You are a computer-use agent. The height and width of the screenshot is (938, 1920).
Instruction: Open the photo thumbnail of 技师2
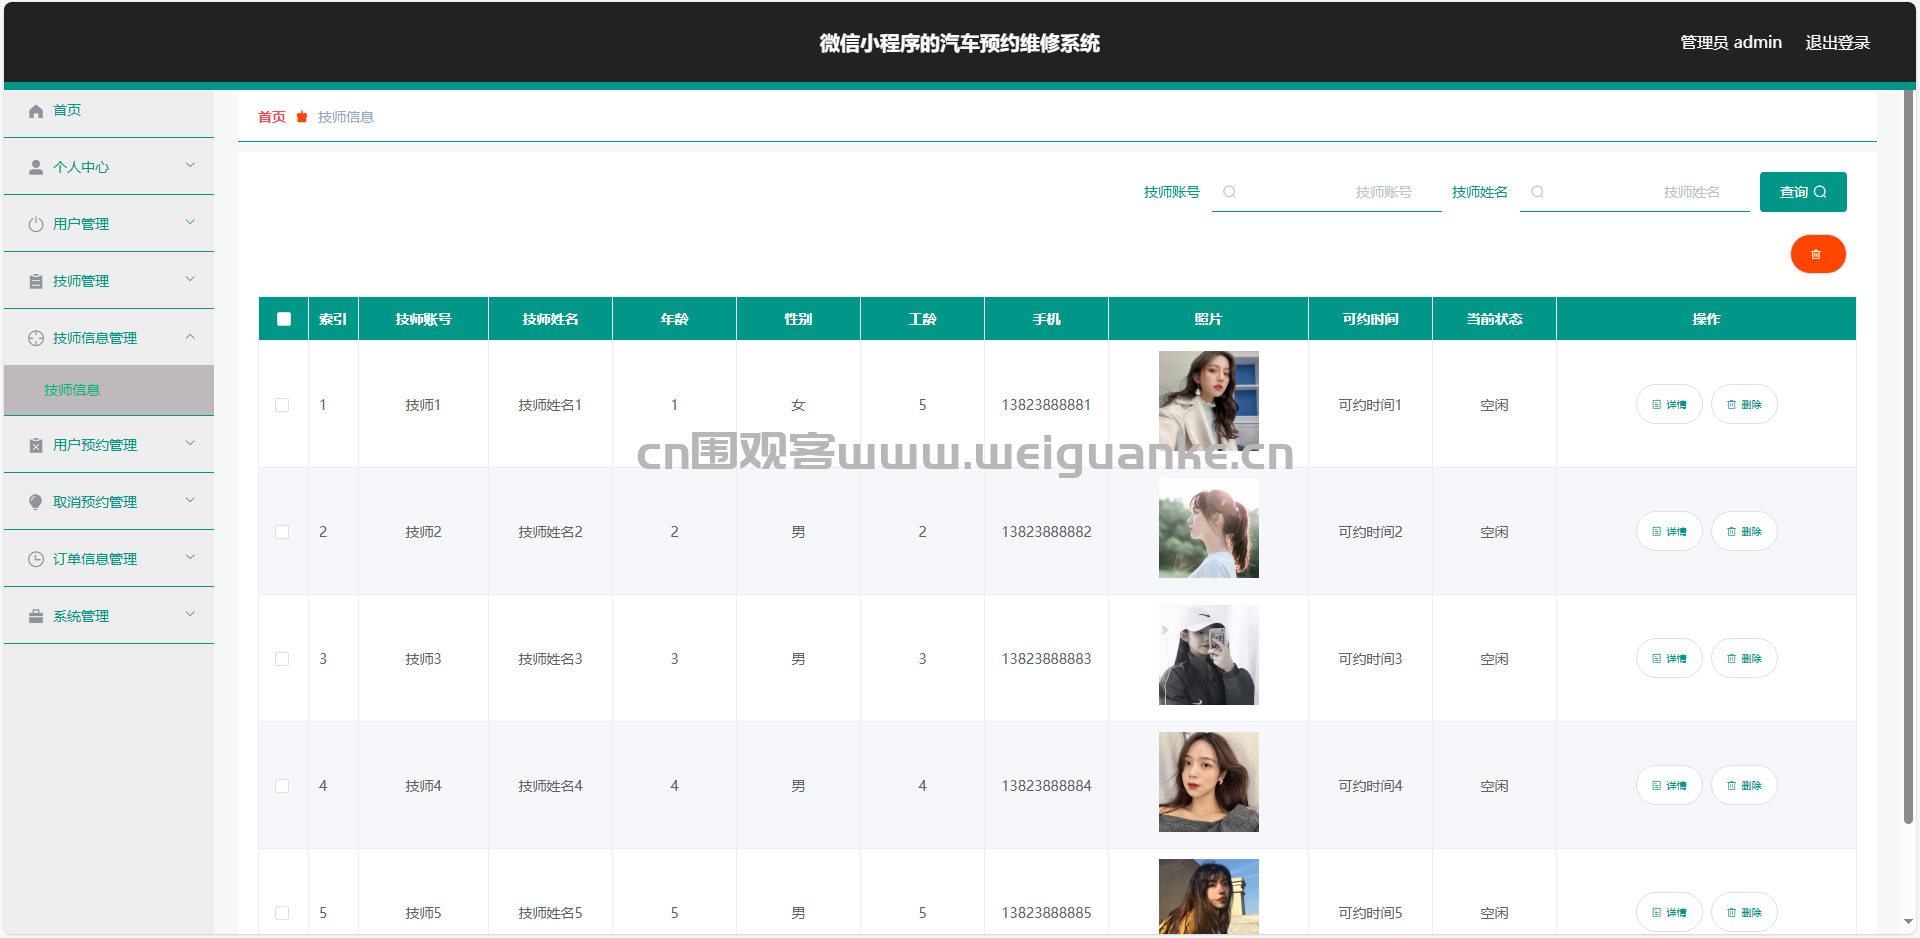[x=1208, y=528]
